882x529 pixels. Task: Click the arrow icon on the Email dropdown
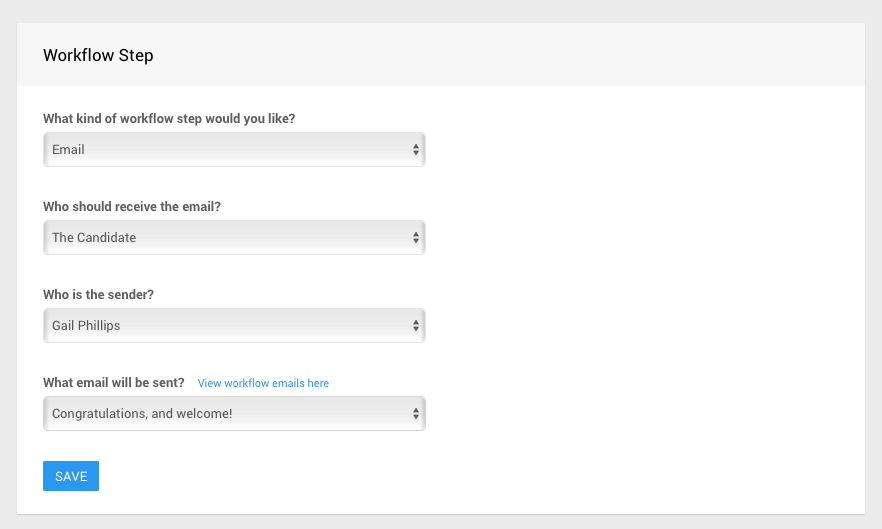point(415,150)
